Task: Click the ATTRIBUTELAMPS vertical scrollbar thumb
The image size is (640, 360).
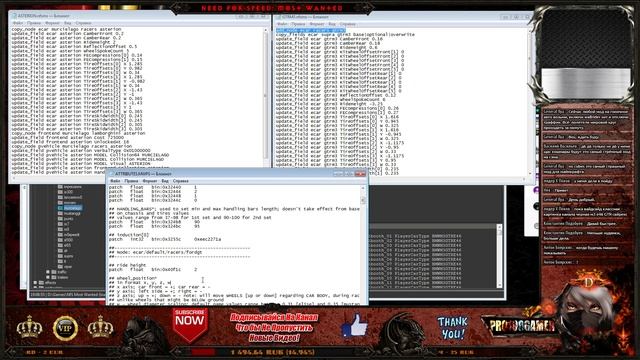Action: (x=363, y=200)
